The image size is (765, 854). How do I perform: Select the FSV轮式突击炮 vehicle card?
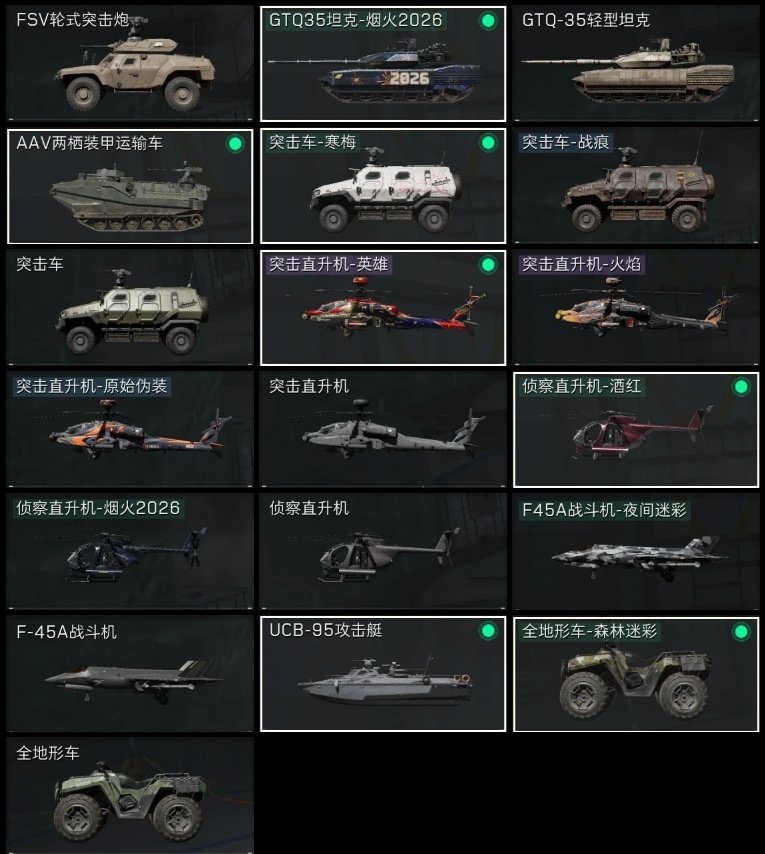tap(130, 64)
